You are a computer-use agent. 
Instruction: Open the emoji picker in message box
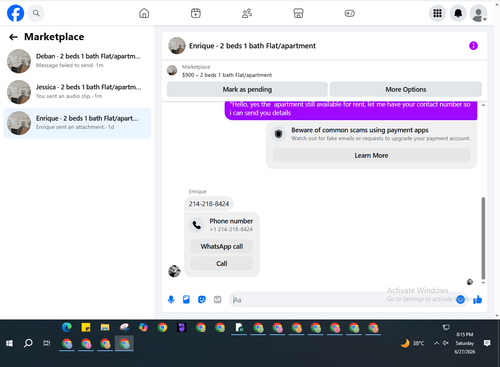pyautogui.click(x=460, y=299)
